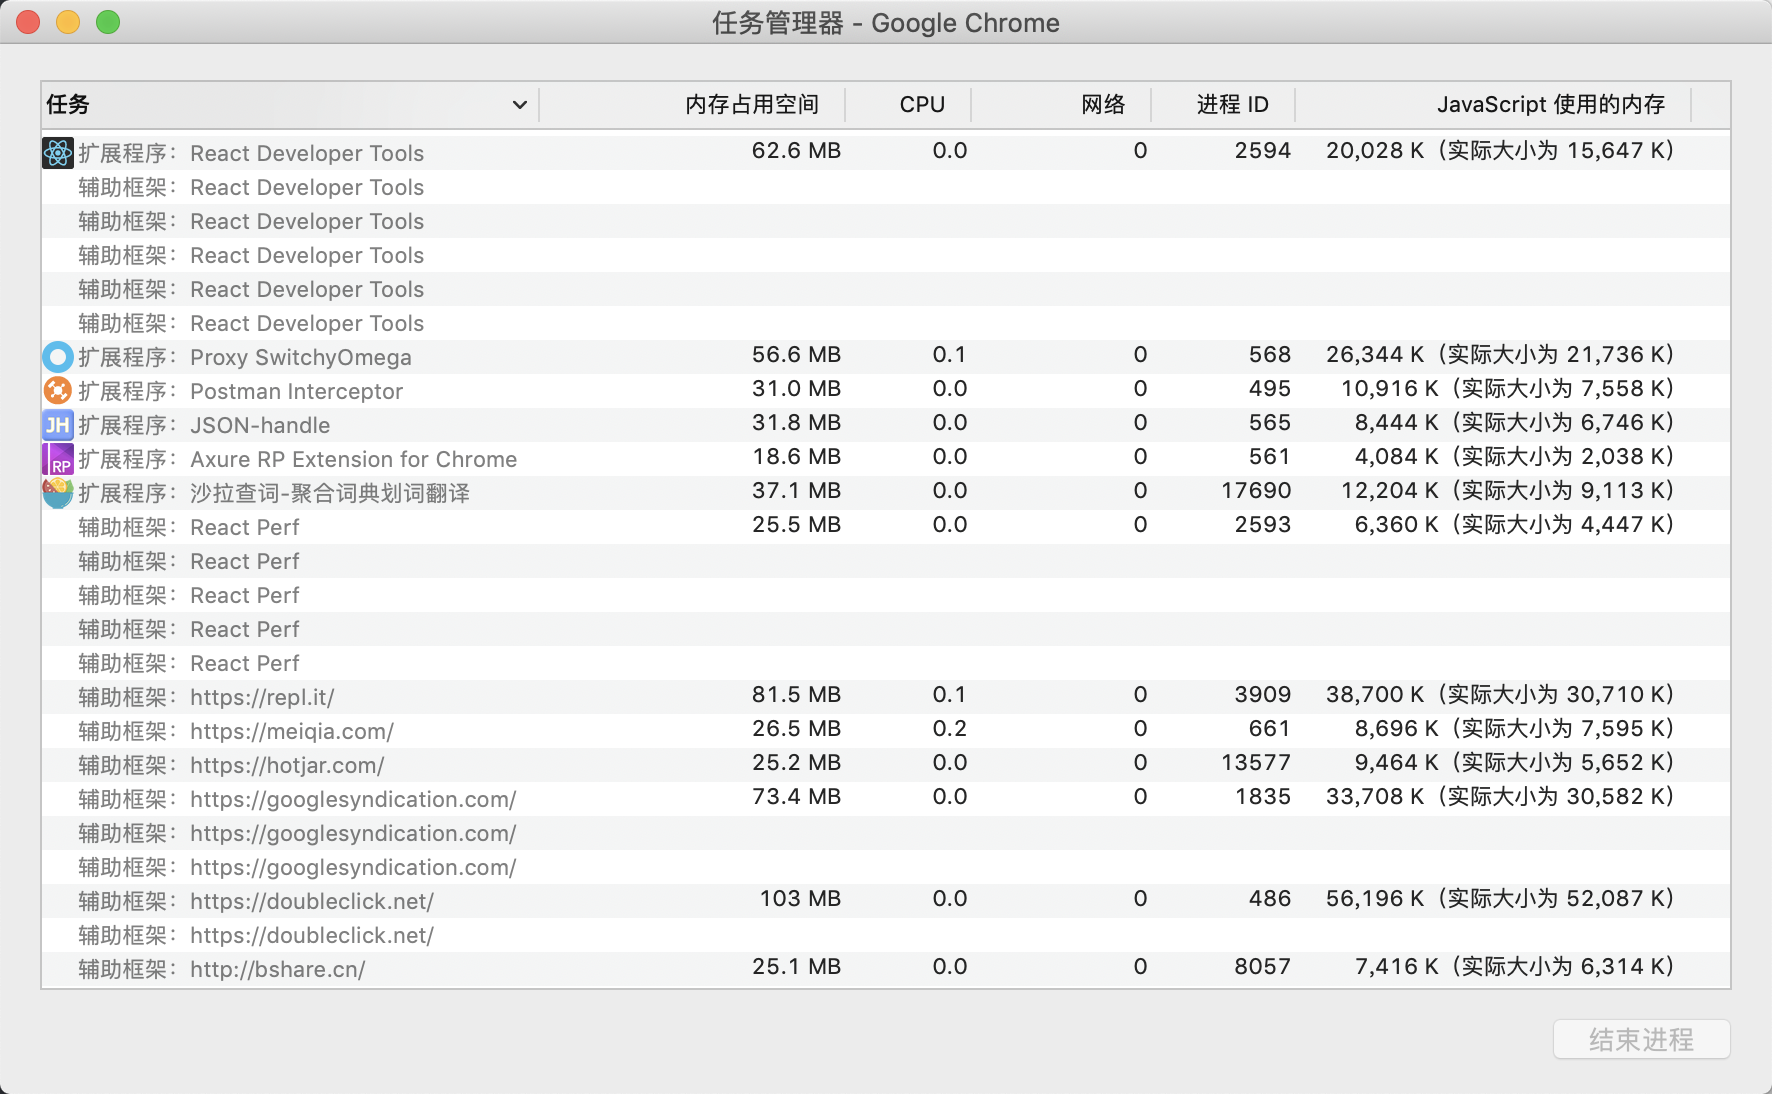
Task: Click the Axure RP Extension icon
Action: coord(58,459)
